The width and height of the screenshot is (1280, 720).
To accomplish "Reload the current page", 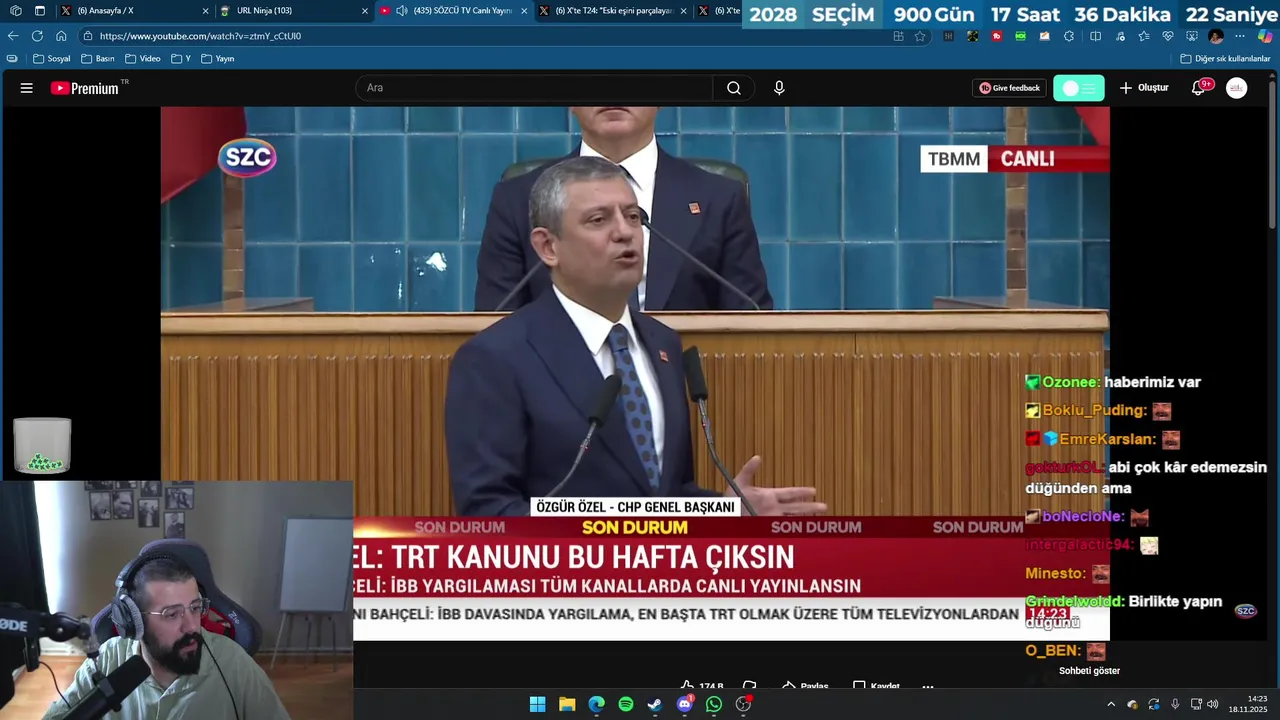I will (x=37, y=36).
